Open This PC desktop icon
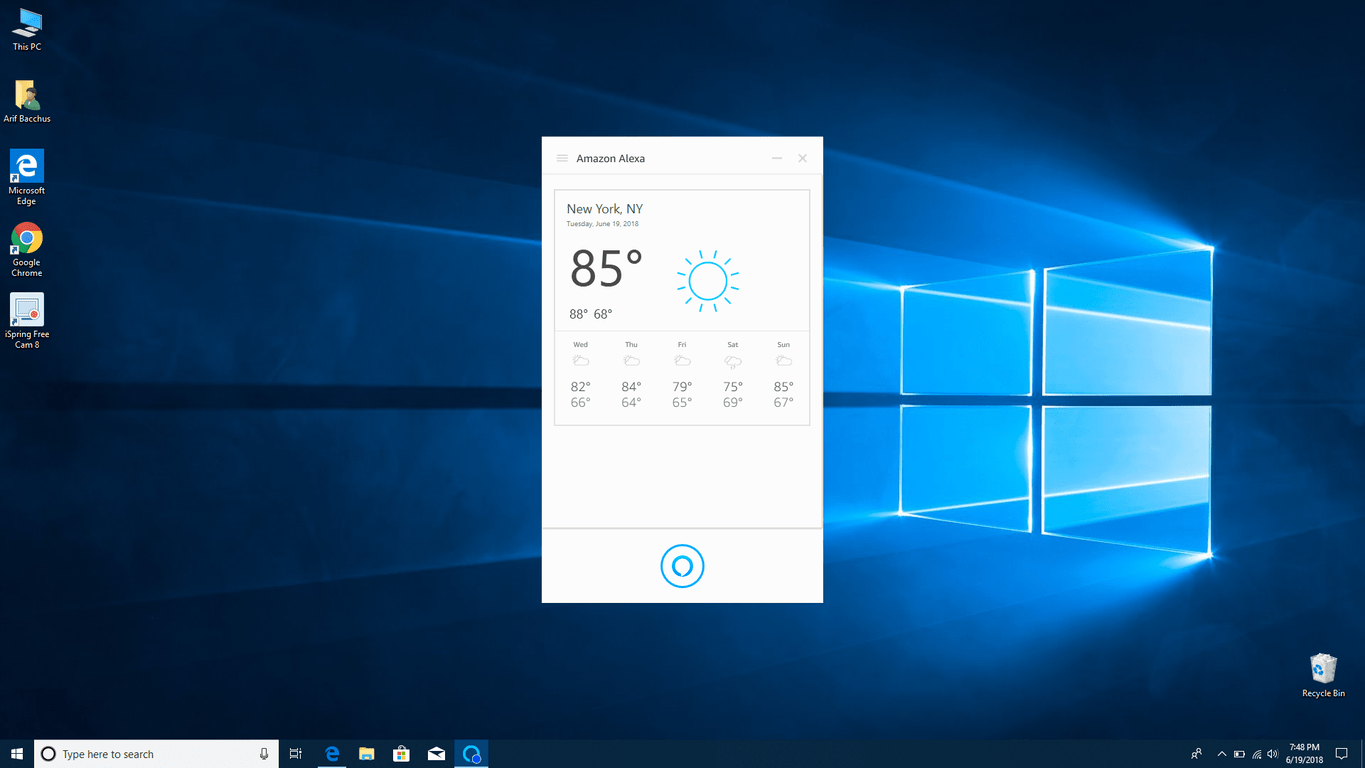 tap(27, 30)
